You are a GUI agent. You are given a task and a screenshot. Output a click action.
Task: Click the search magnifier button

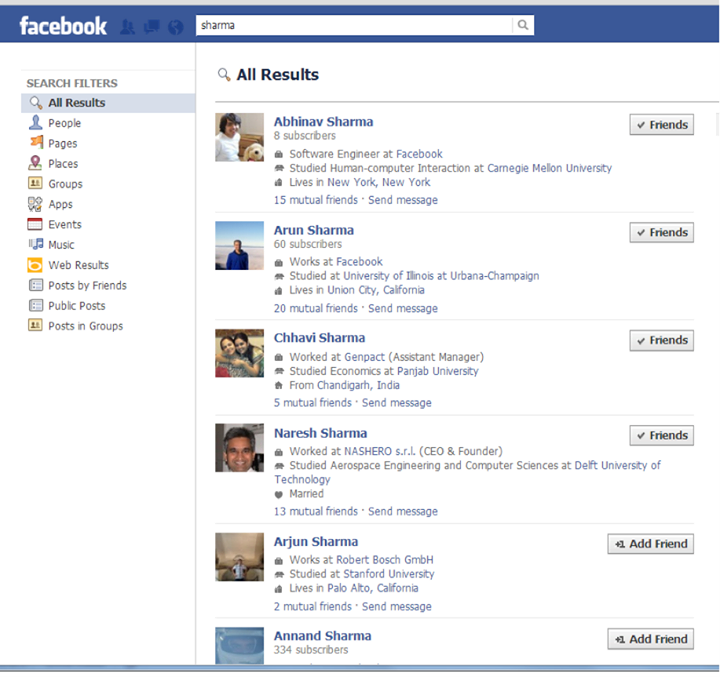523,25
